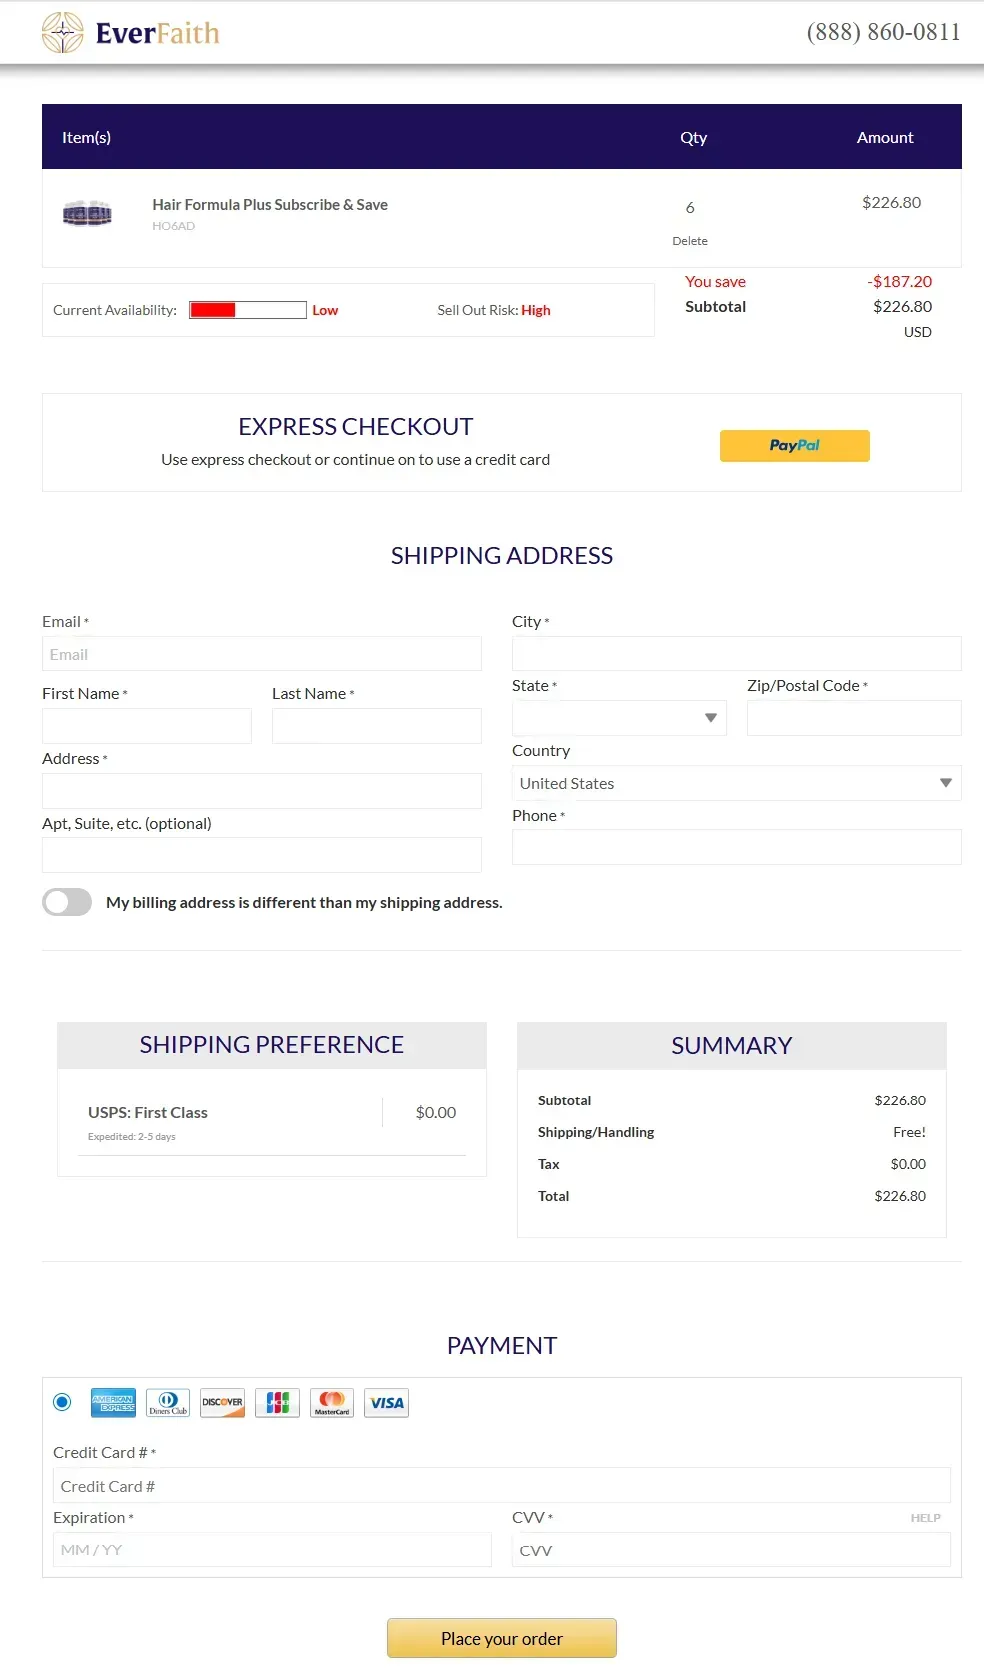Open the State dropdown
Viewport: 984px width, 1674px height.
619,718
